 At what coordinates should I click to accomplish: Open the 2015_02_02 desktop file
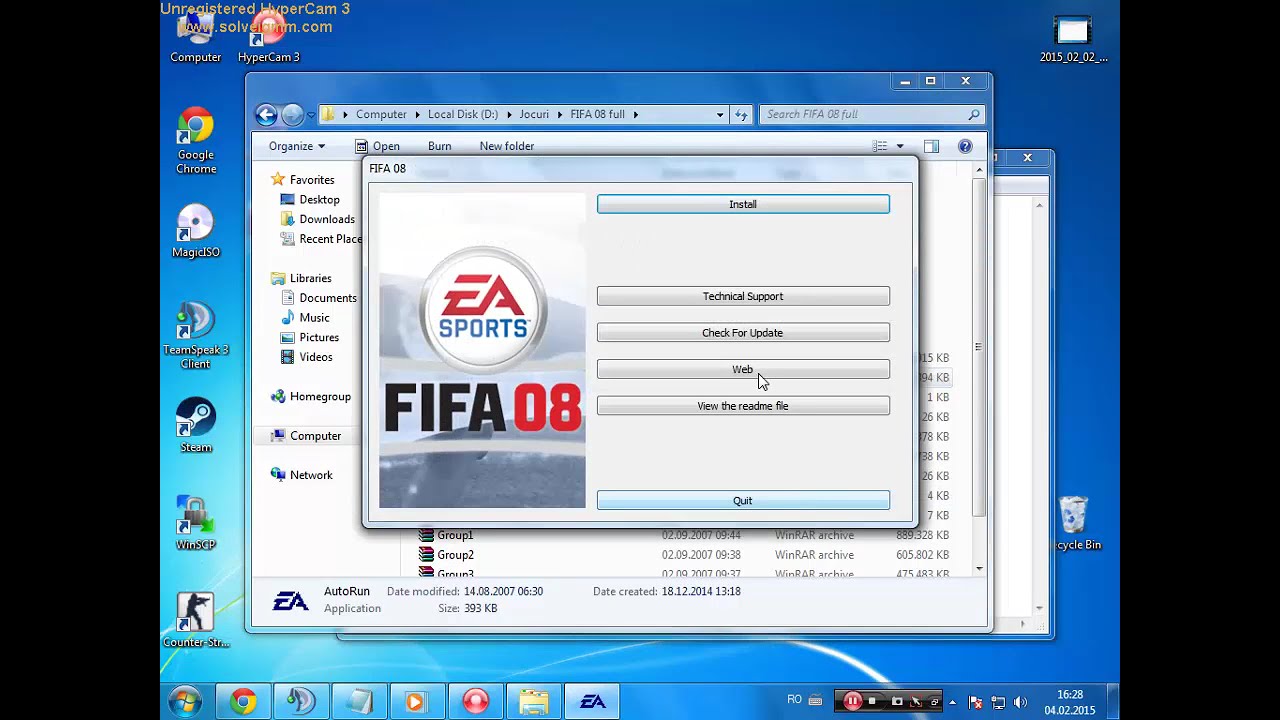tap(1073, 38)
